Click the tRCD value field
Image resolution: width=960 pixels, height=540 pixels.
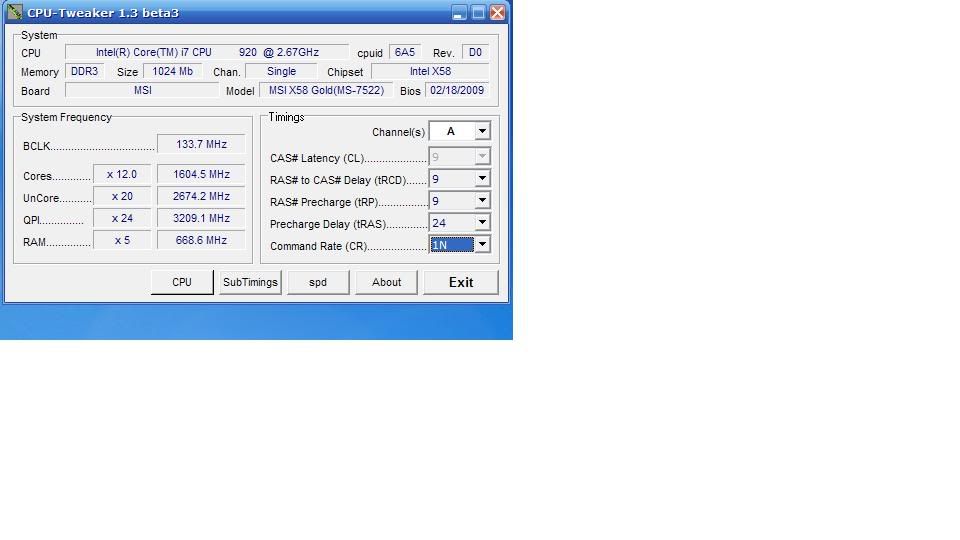coord(452,179)
